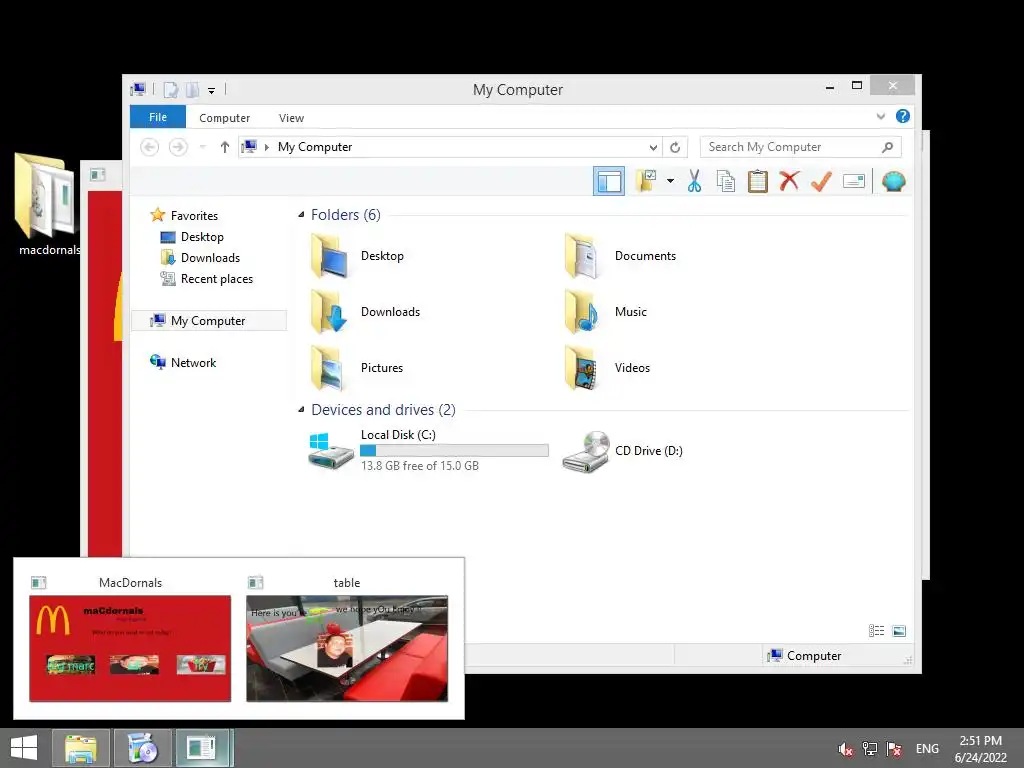The width and height of the screenshot is (1024, 768).
Task: Open the Quick Access Toolbar dropdown
Action: tap(212, 90)
